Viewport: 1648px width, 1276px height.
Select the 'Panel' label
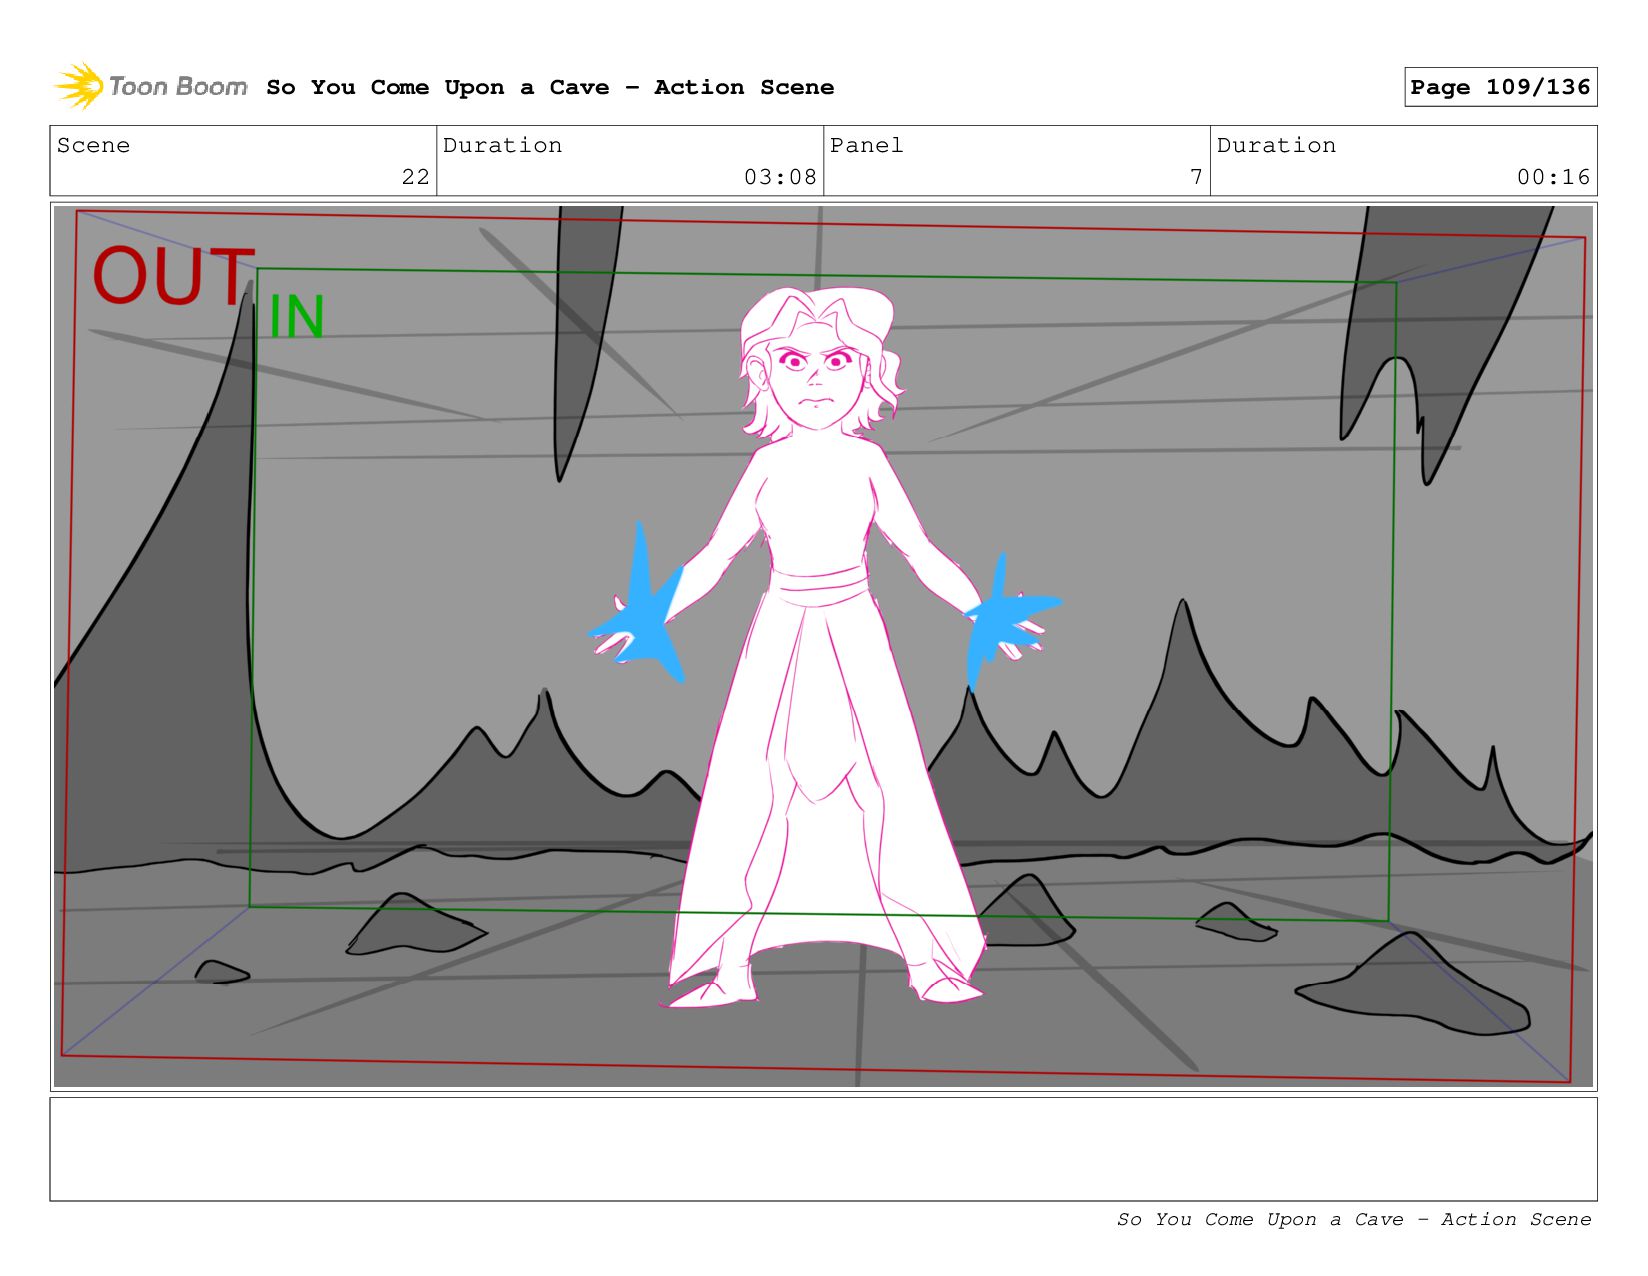click(x=866, y=145)
